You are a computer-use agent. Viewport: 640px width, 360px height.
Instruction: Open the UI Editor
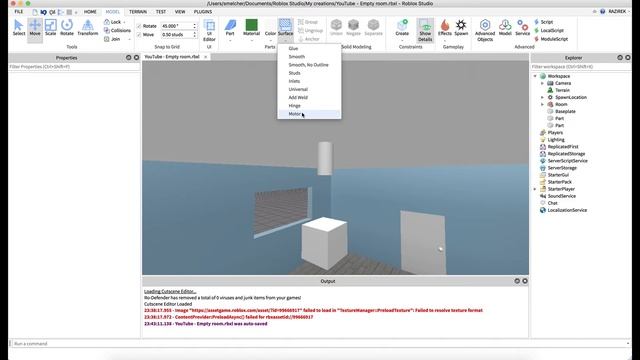pyautogui.click(x=209, y=31)
